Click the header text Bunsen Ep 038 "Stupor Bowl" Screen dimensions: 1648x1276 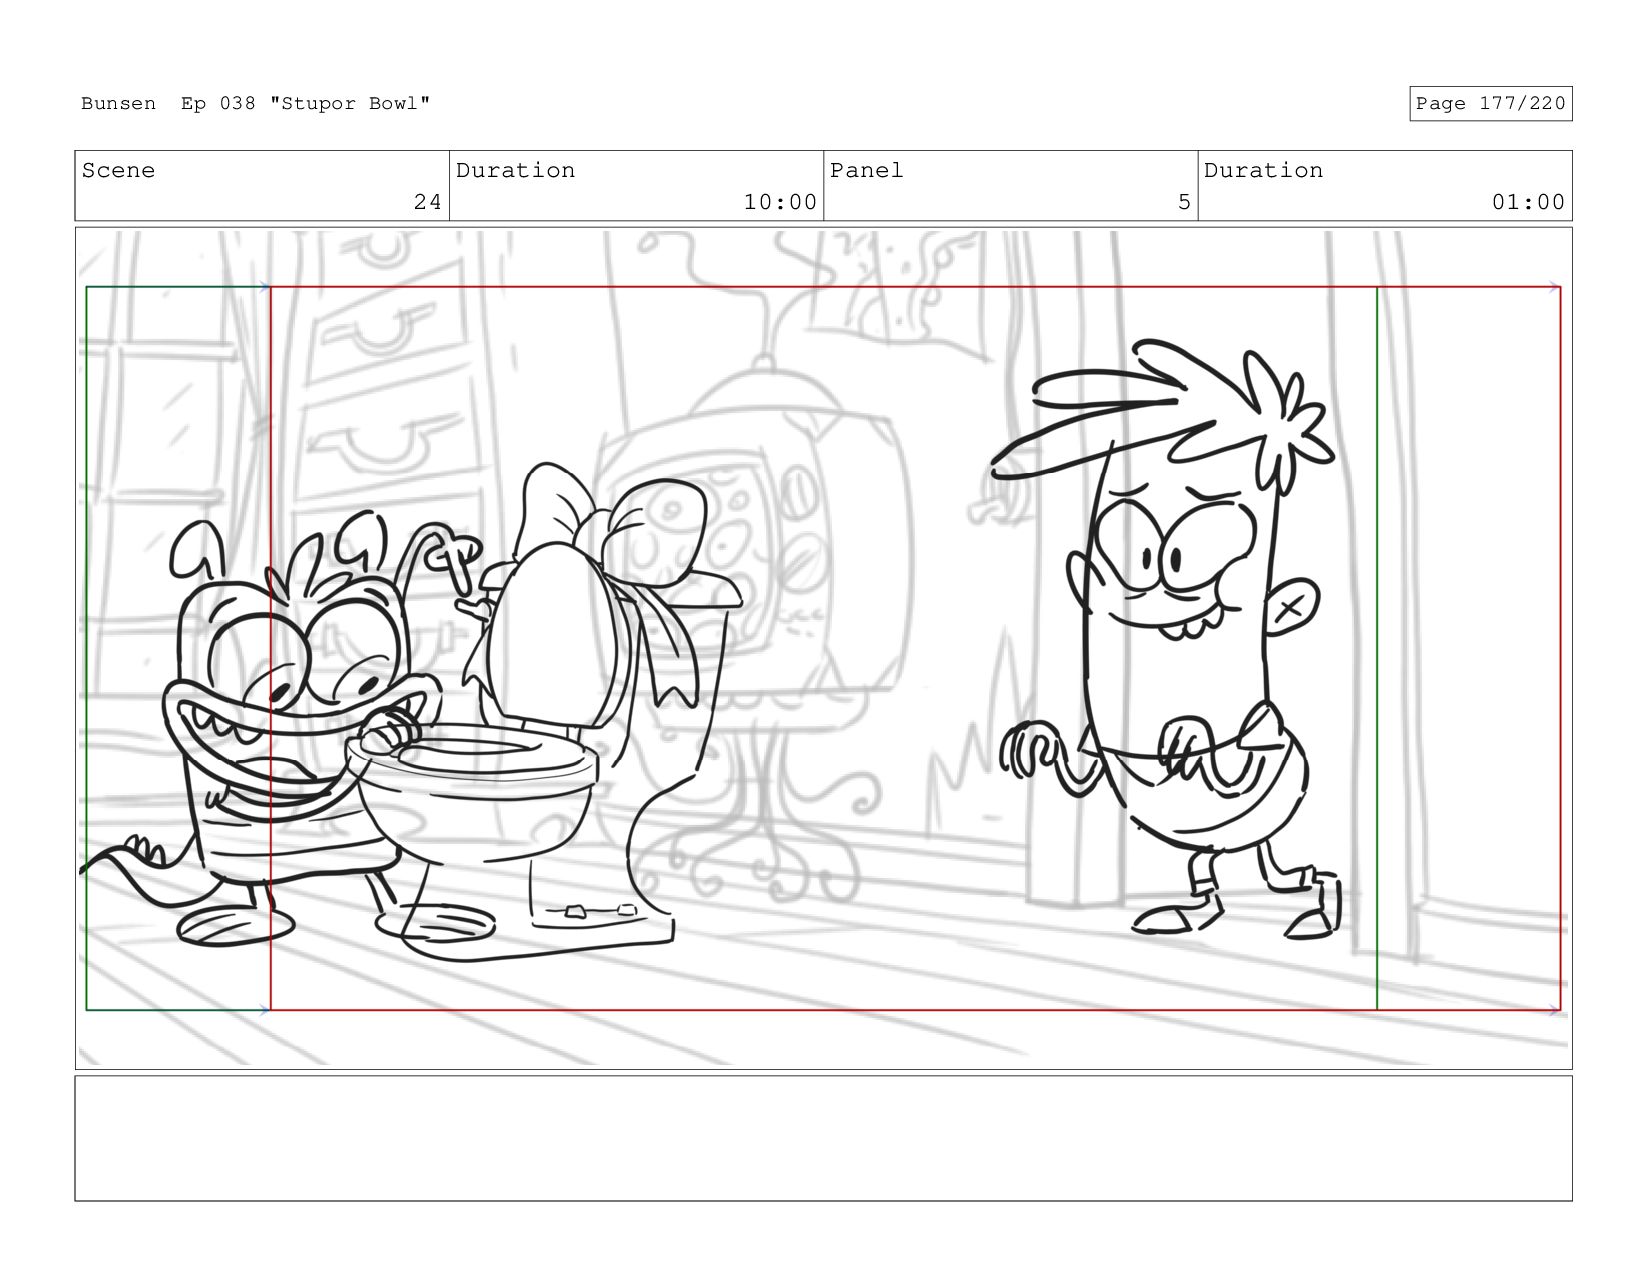point(256,104)
